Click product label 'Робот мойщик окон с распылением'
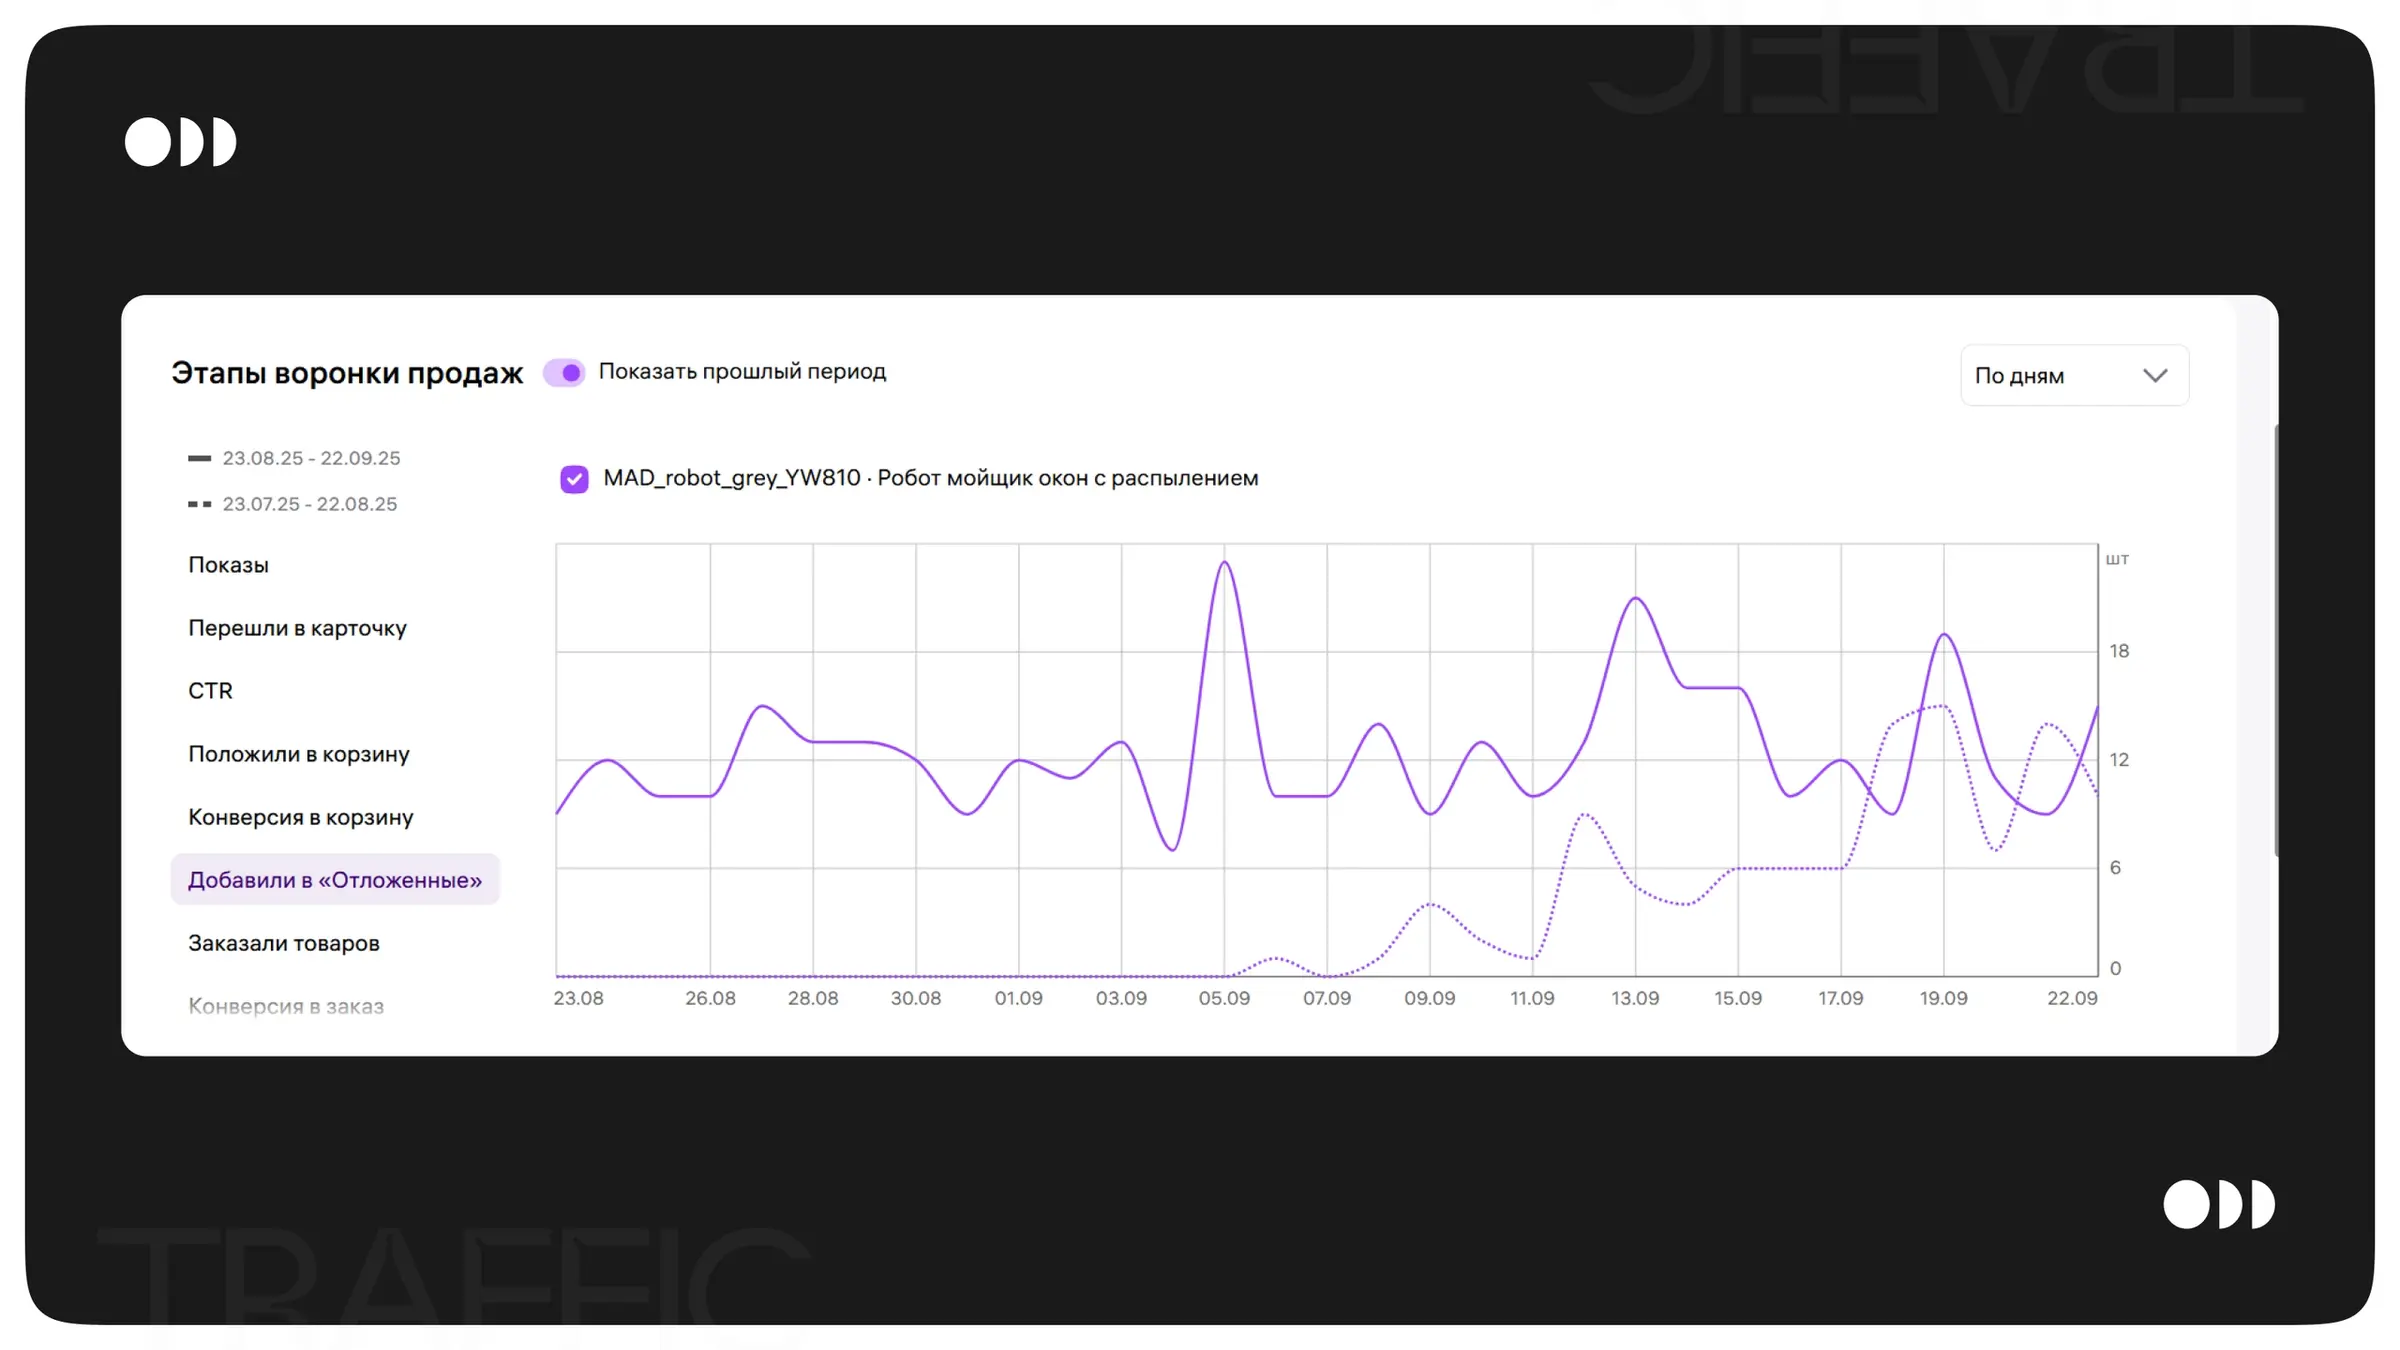The width and height of the screenshot is (2400, 1350). click(x=1067, y=478)
